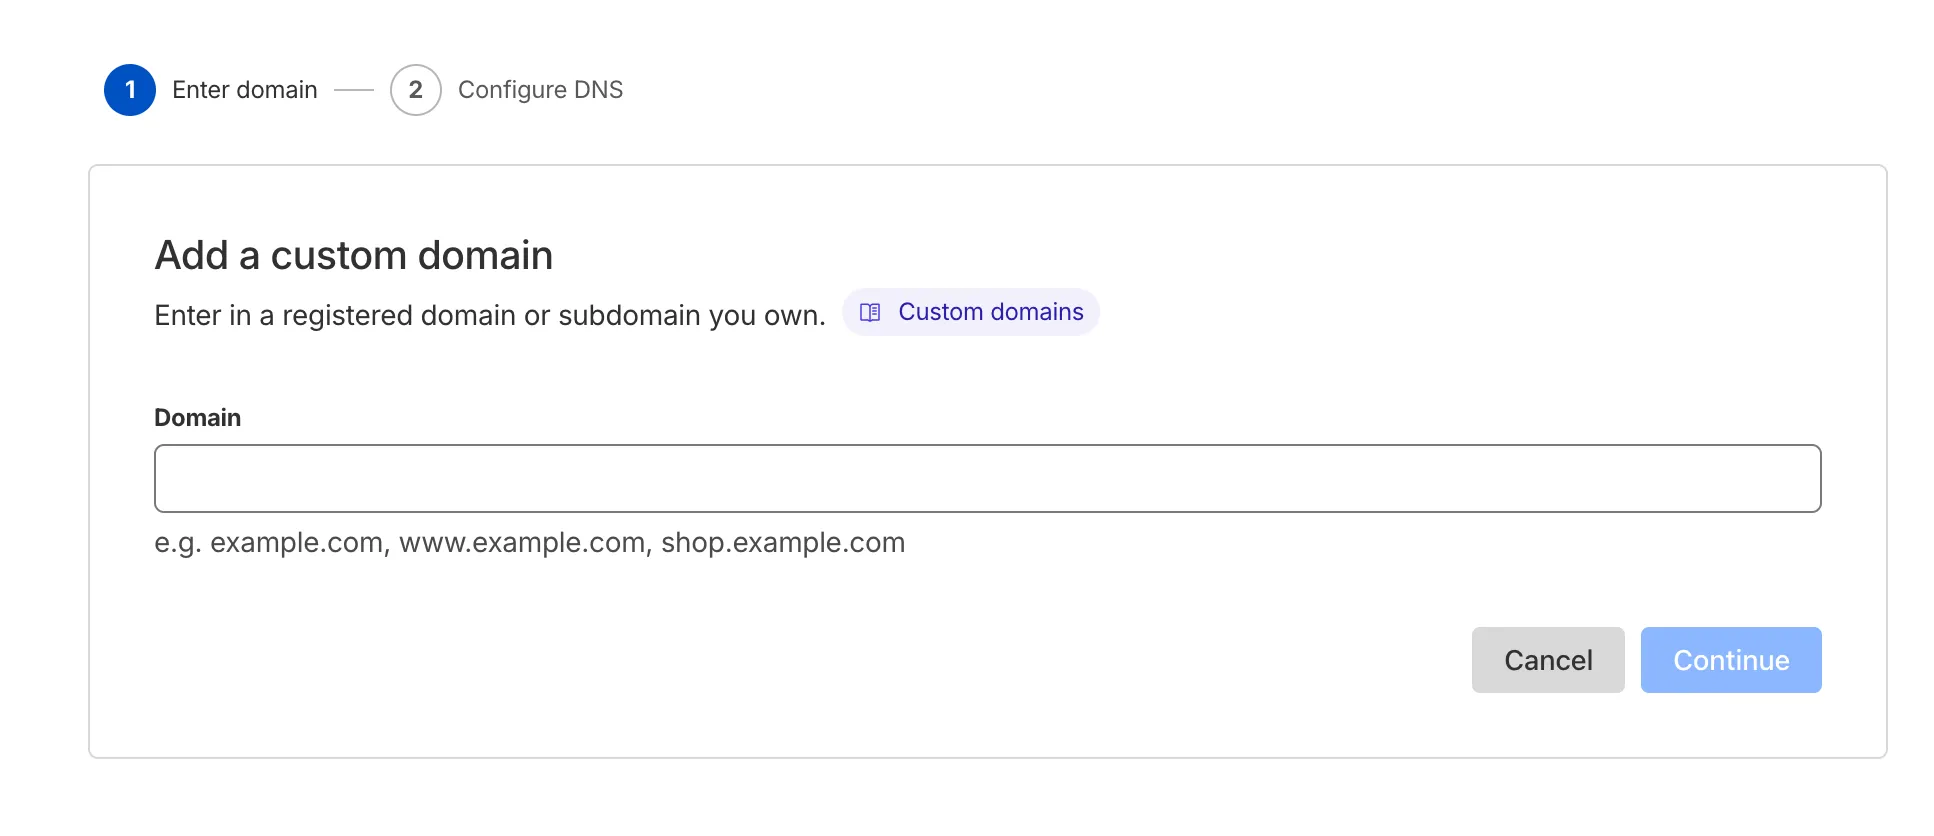Screen dimensions: 1934x836
Task: Click www.example.com in the hint text
Action: click(x=522, y=543)
